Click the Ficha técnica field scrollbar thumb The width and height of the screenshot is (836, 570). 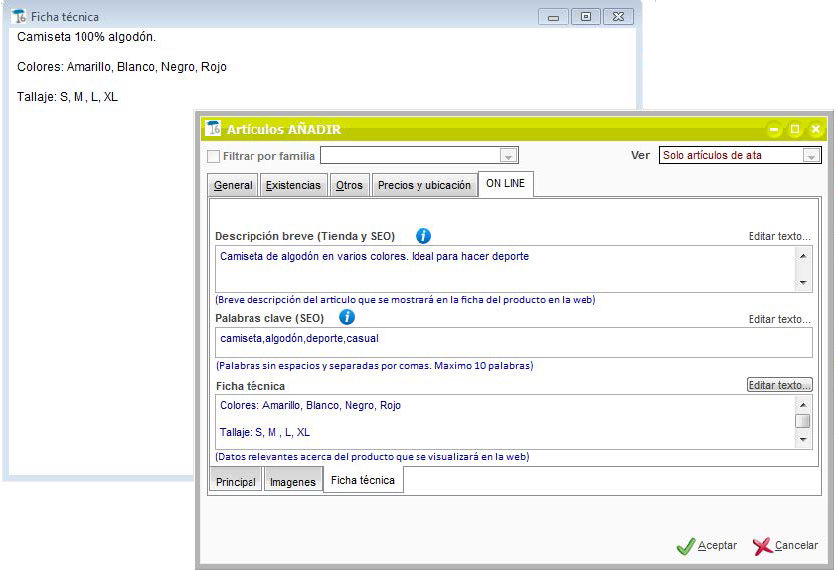pos(803,421)
